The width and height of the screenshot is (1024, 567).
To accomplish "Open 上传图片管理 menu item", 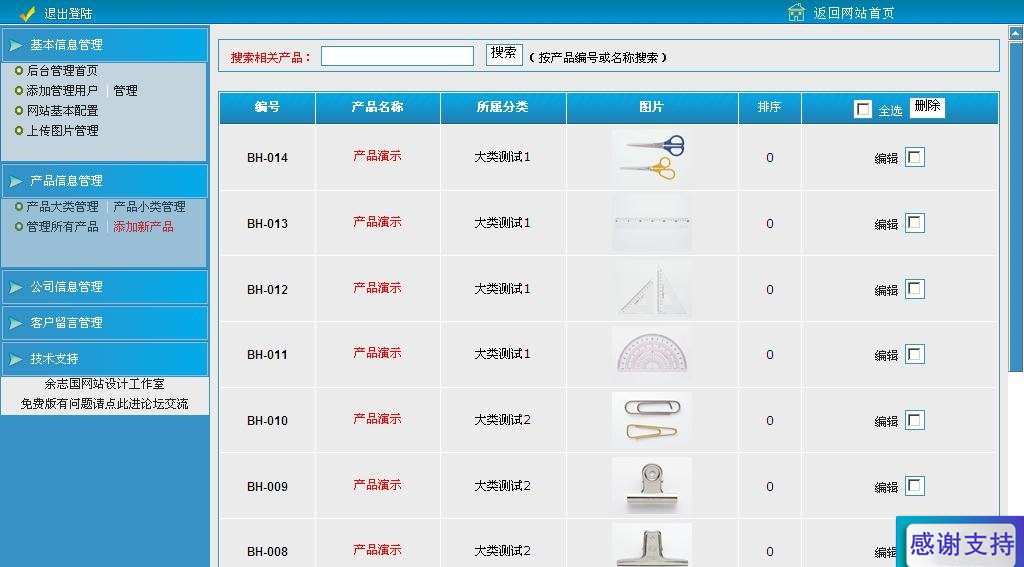I will click(x=62, y=131).
